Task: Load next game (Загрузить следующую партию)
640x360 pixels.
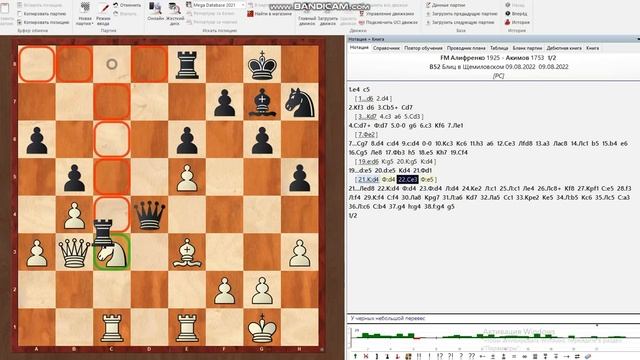Action: click(460, 22)
